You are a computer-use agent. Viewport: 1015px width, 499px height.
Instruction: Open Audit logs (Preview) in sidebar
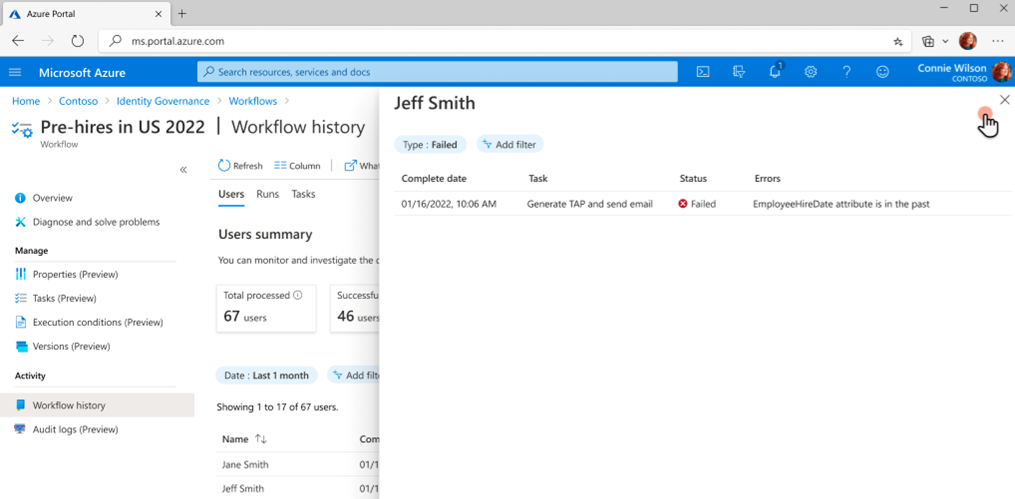pyautogui.click(x=75, y=429)
